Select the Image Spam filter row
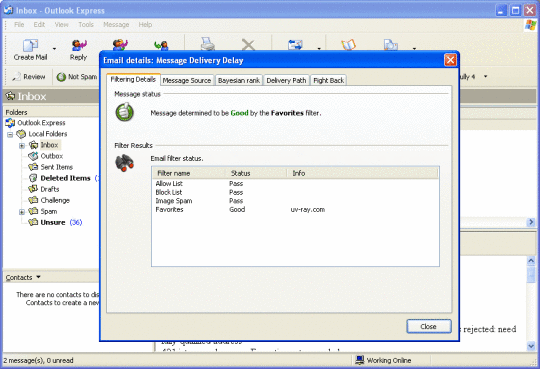The height and width of the screenshot is (369, 540). tap(295, 201)
